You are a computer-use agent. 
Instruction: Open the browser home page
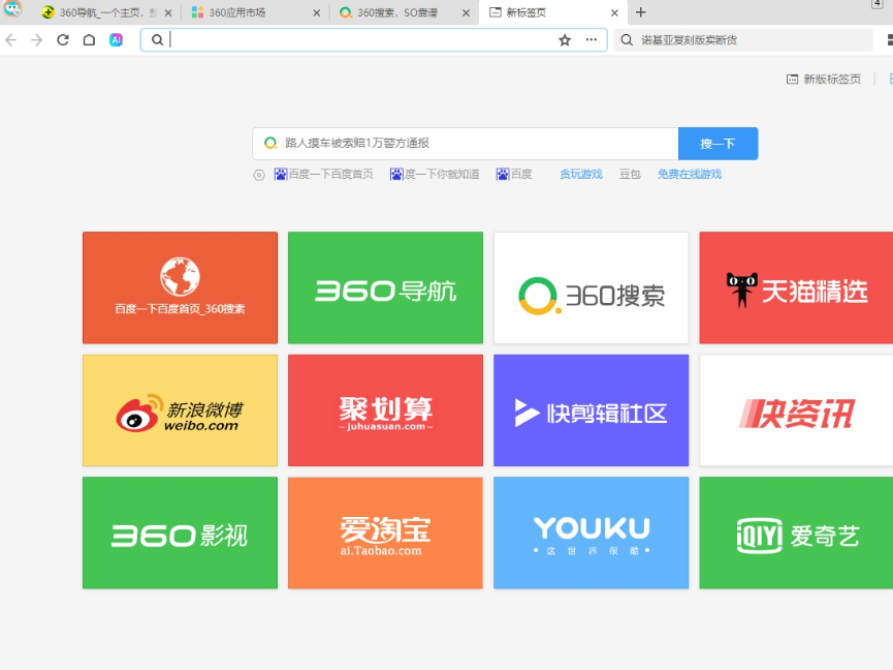coord(89,40)
